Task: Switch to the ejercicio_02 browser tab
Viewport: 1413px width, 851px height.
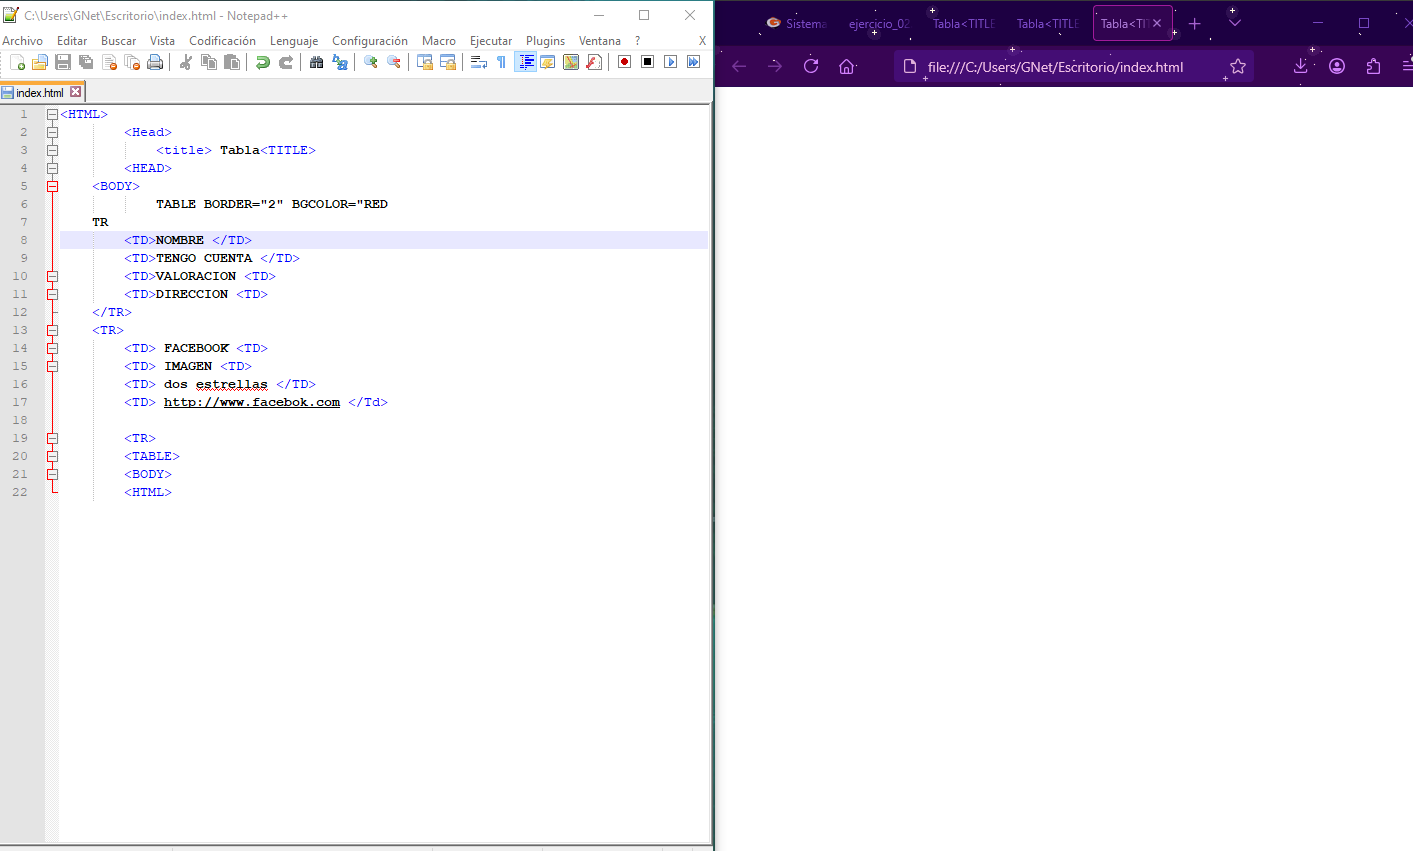Action: (x=878, y=23)
